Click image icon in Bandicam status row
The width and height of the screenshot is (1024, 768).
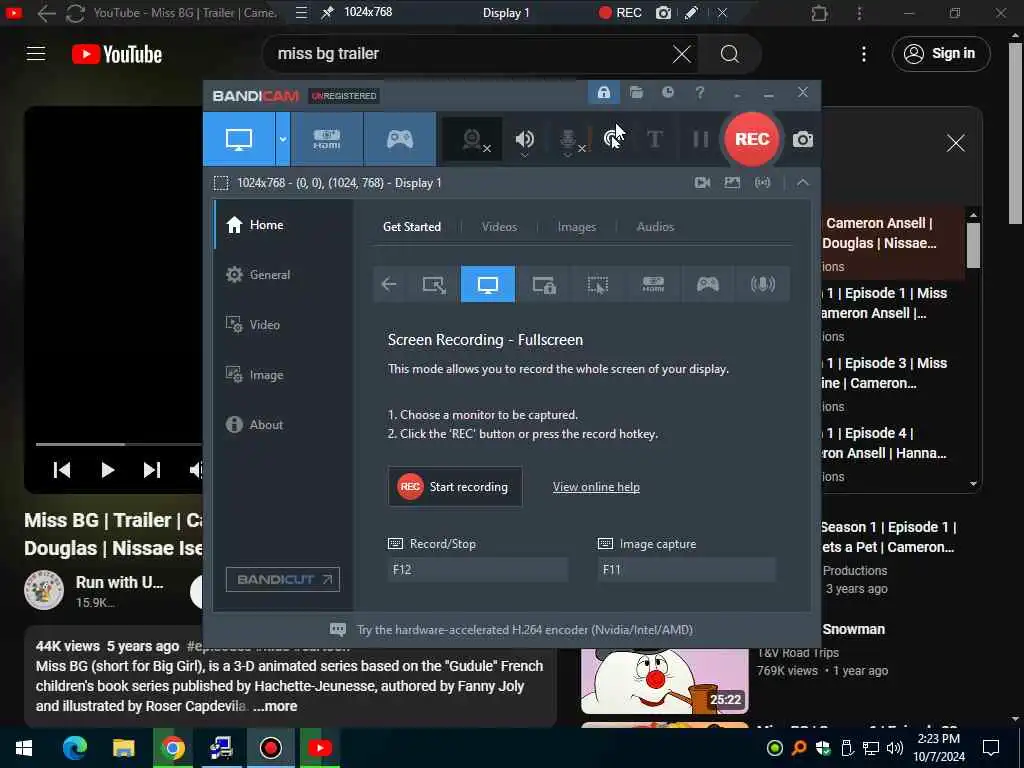click(732, 183)
